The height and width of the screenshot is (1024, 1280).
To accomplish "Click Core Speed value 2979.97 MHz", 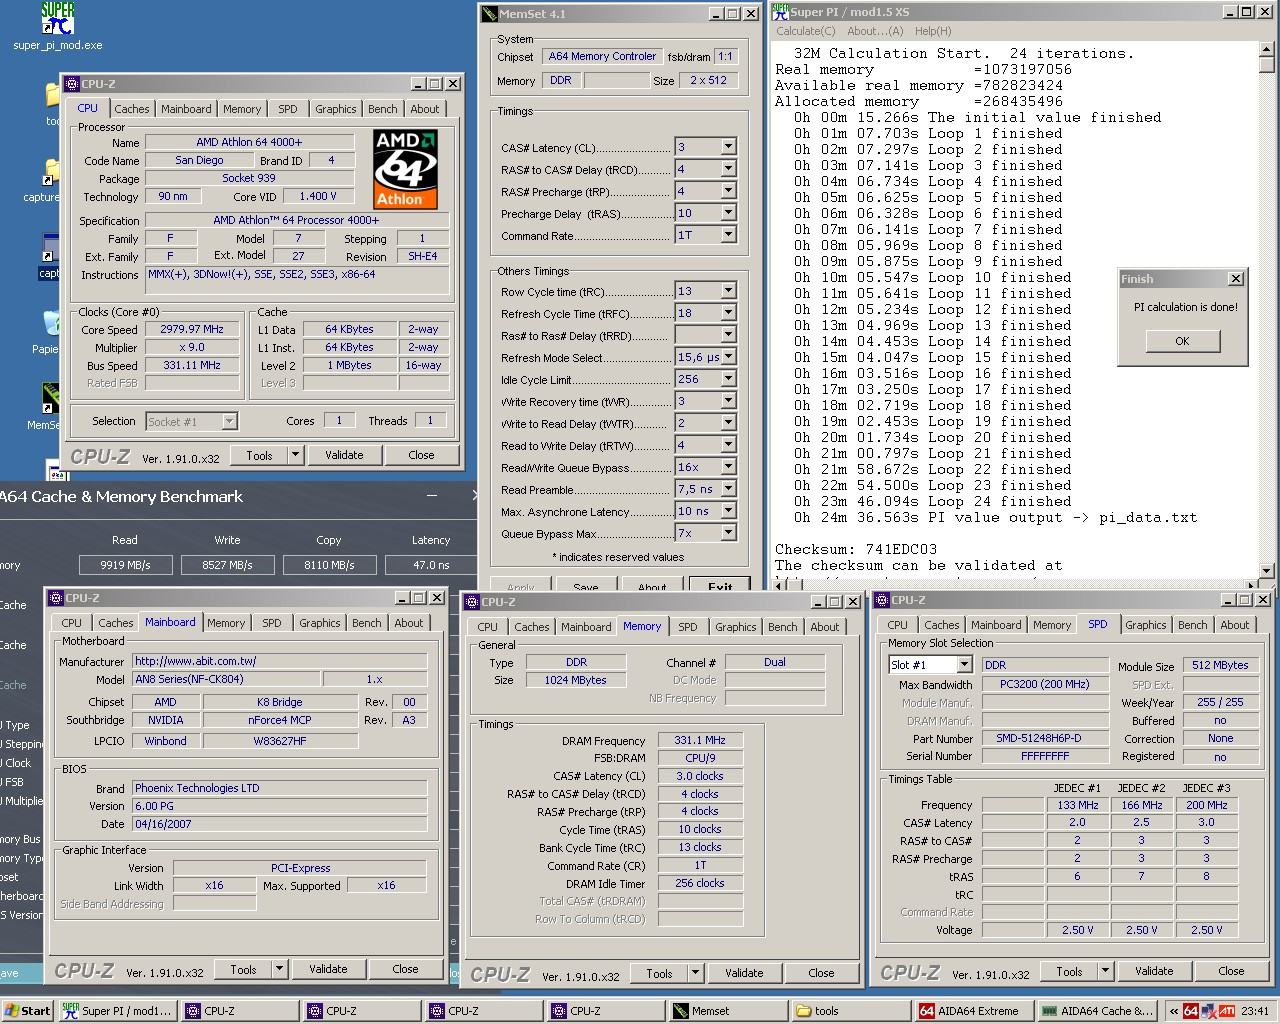I will click(192, 329).
